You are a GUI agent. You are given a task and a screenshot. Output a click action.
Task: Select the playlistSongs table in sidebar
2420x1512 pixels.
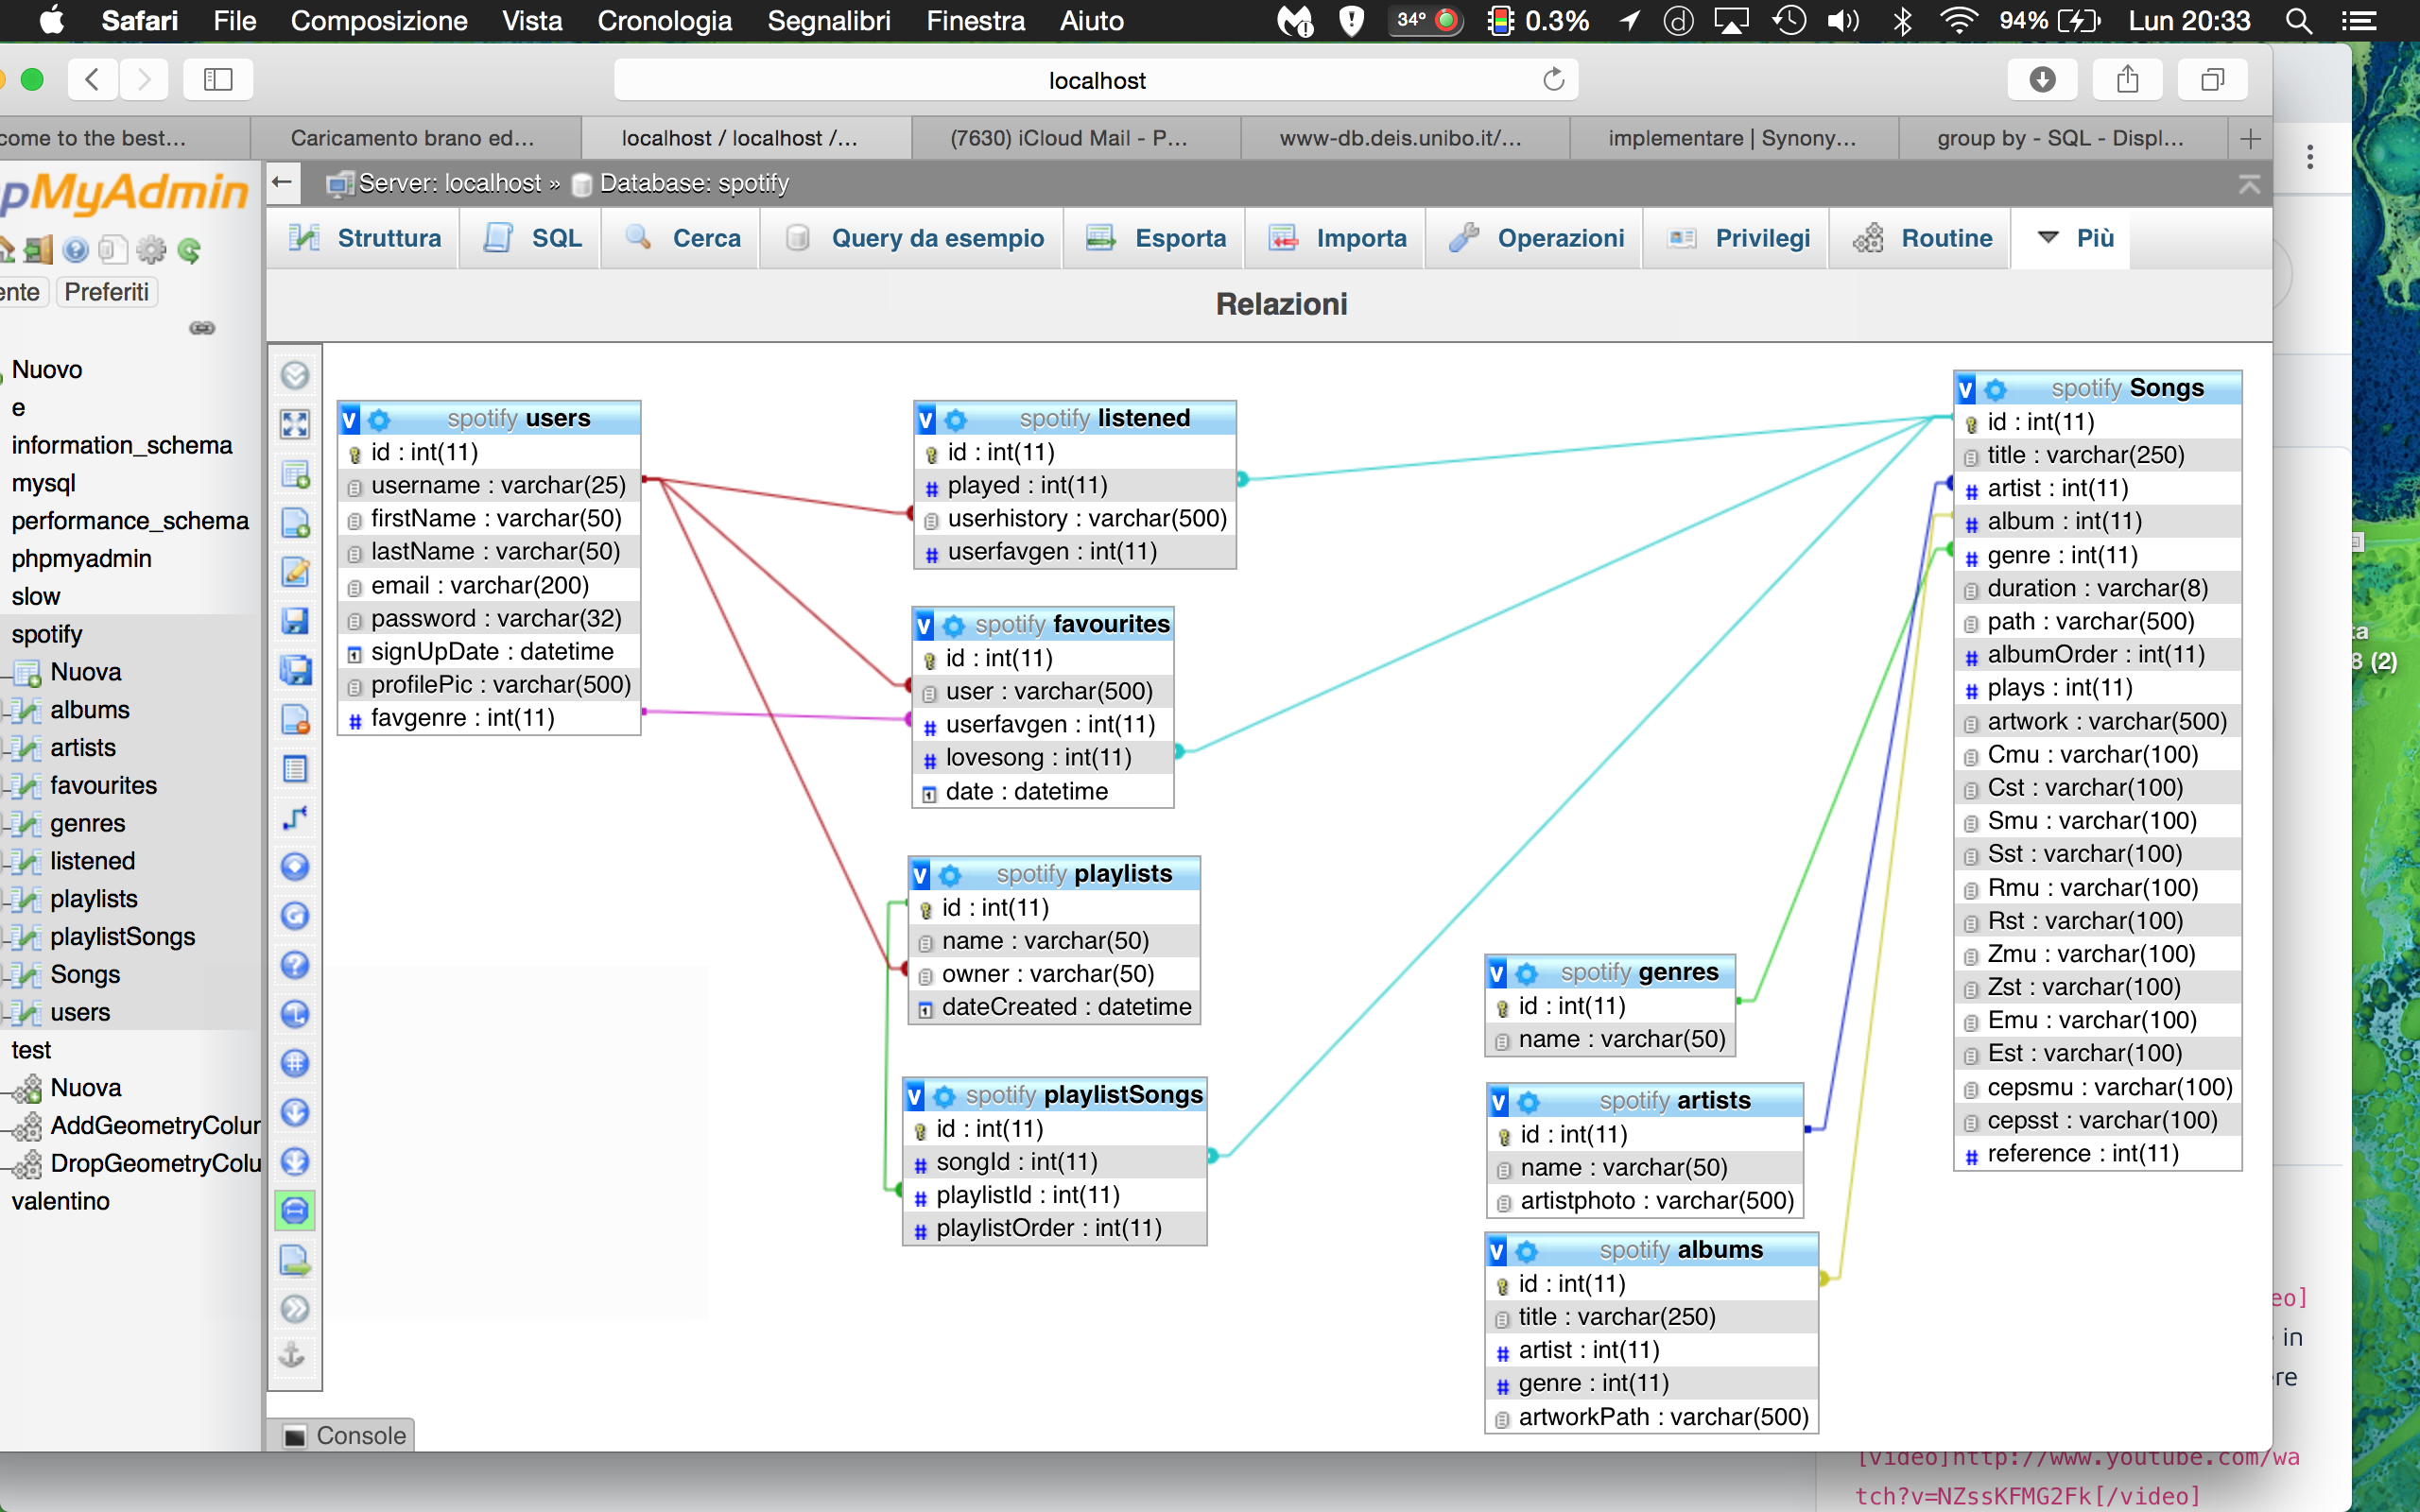[x=122, y=937]
